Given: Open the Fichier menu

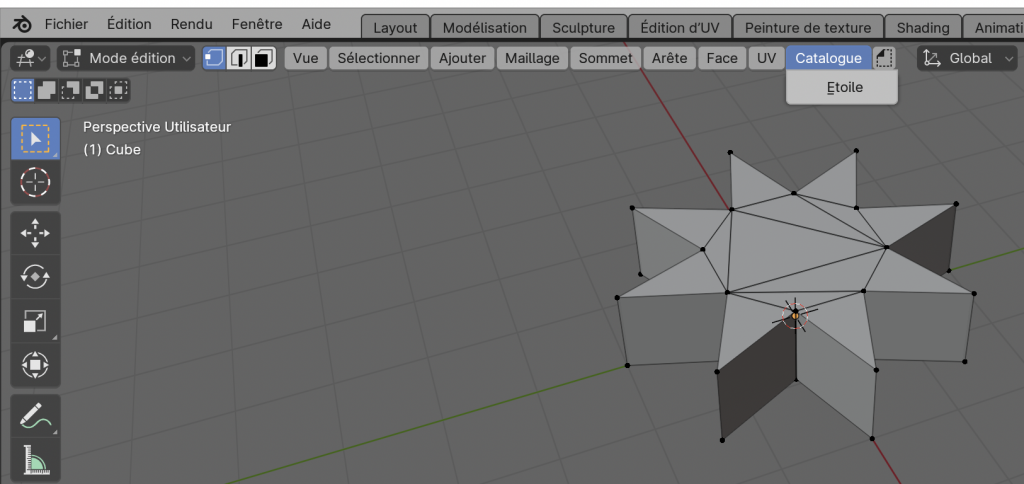Looking at the screenshot, I should (x=66, y=24).
